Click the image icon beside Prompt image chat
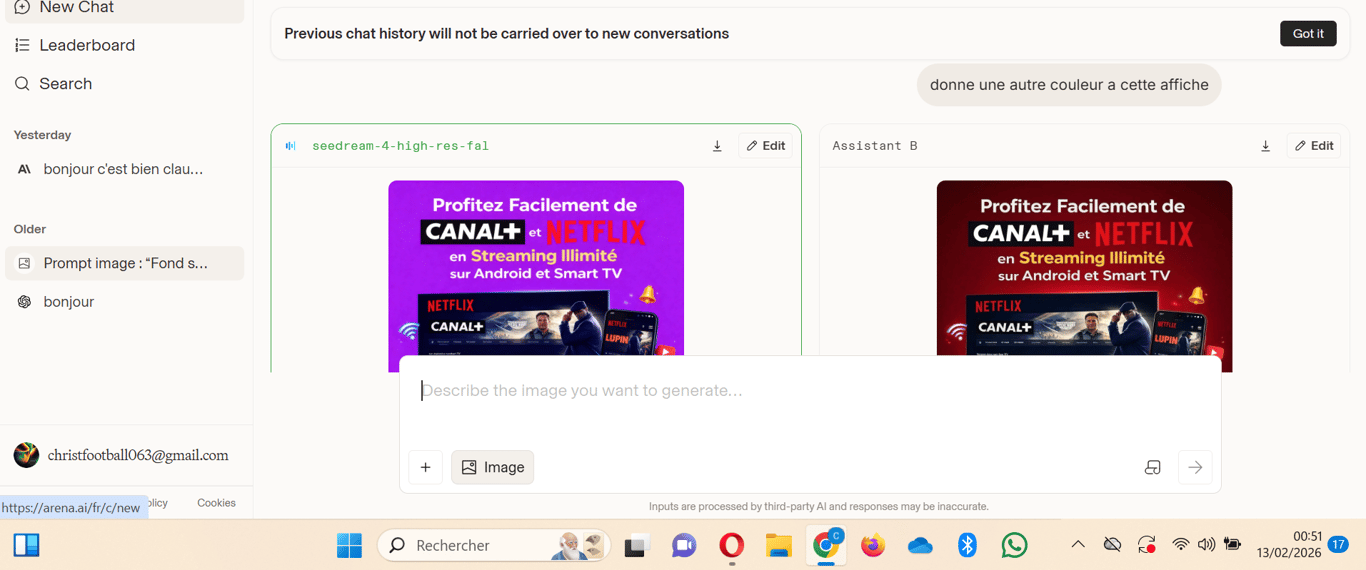Viewport: 1366px width, 570px height. coord(25,263)
